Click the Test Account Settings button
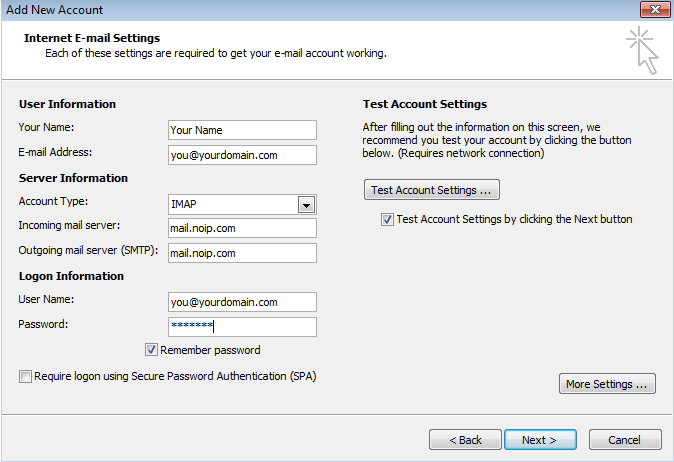This screenshot has height=462, width=674. [x=432, y=190]
